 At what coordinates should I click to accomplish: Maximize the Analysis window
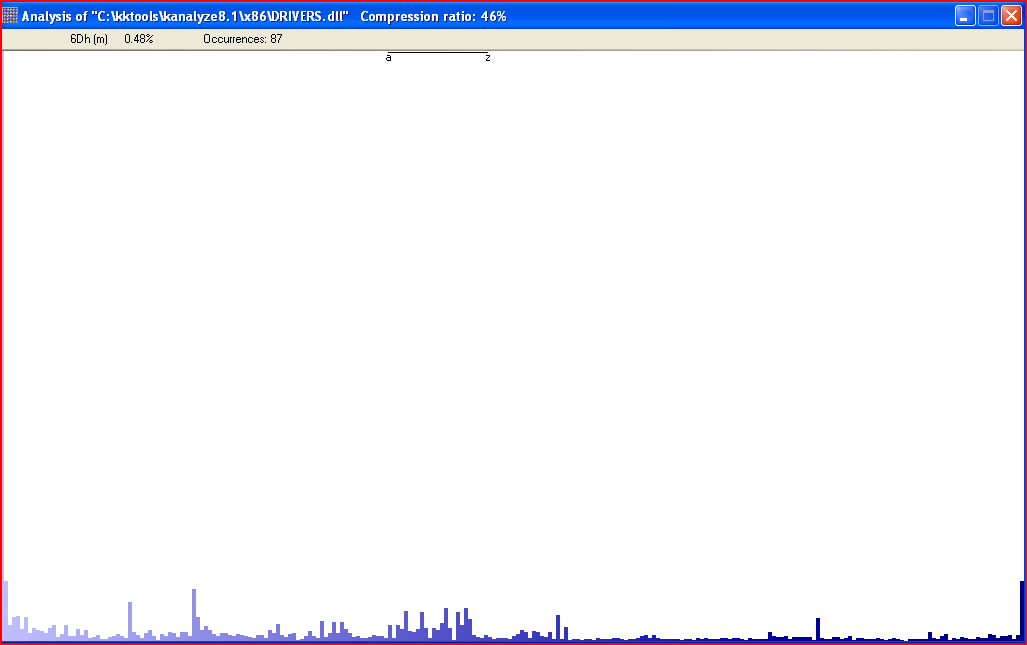pos(988,16)
